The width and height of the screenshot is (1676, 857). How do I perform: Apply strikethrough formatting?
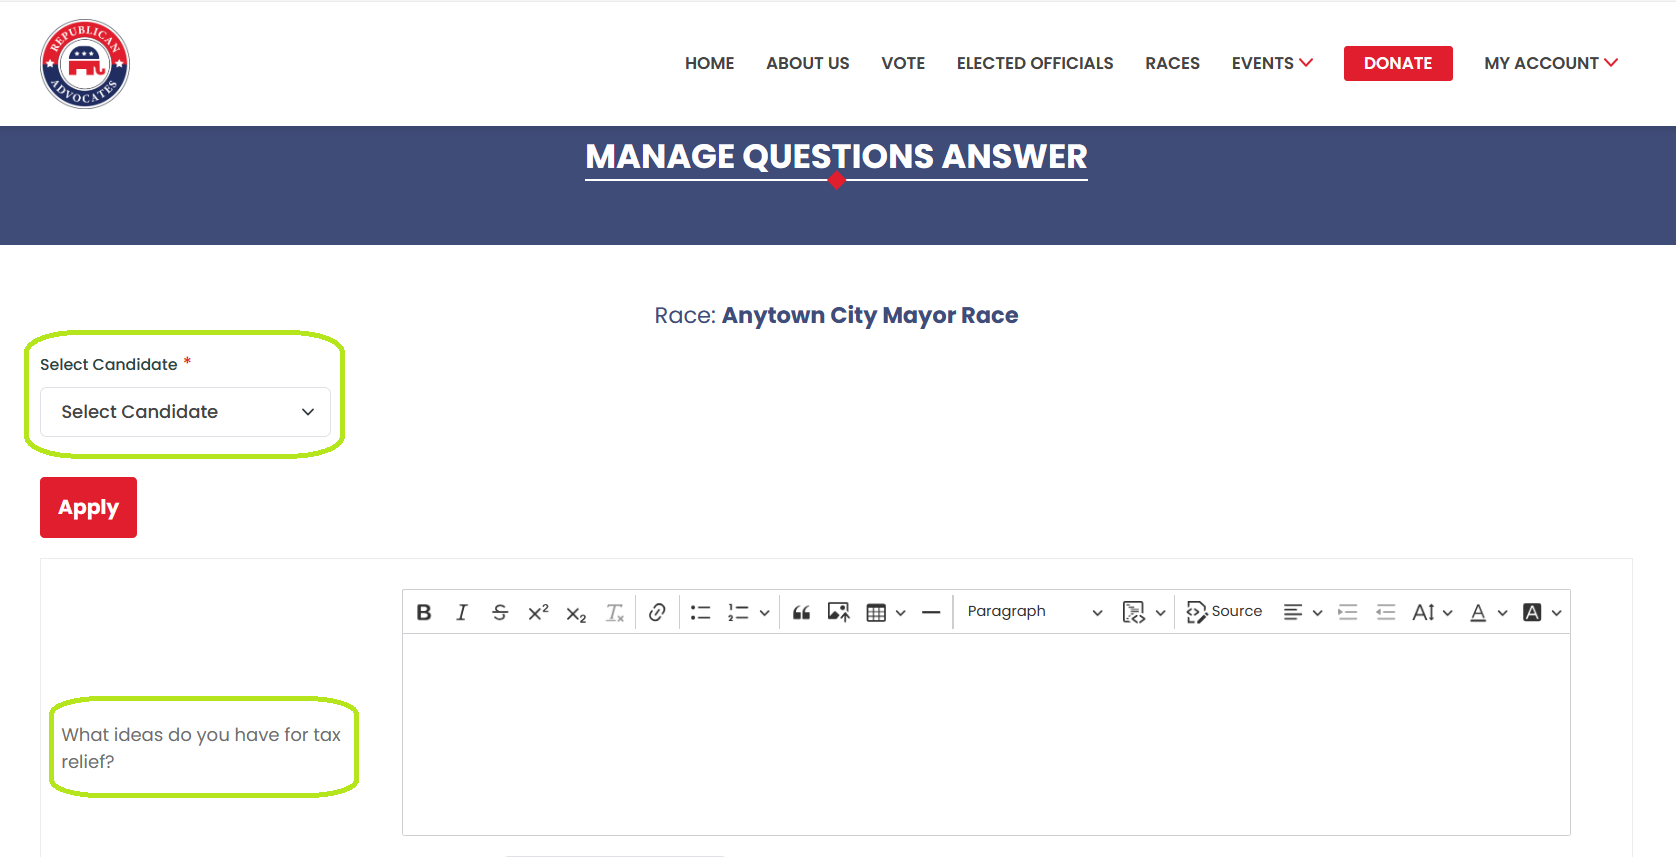coord(500,612)
